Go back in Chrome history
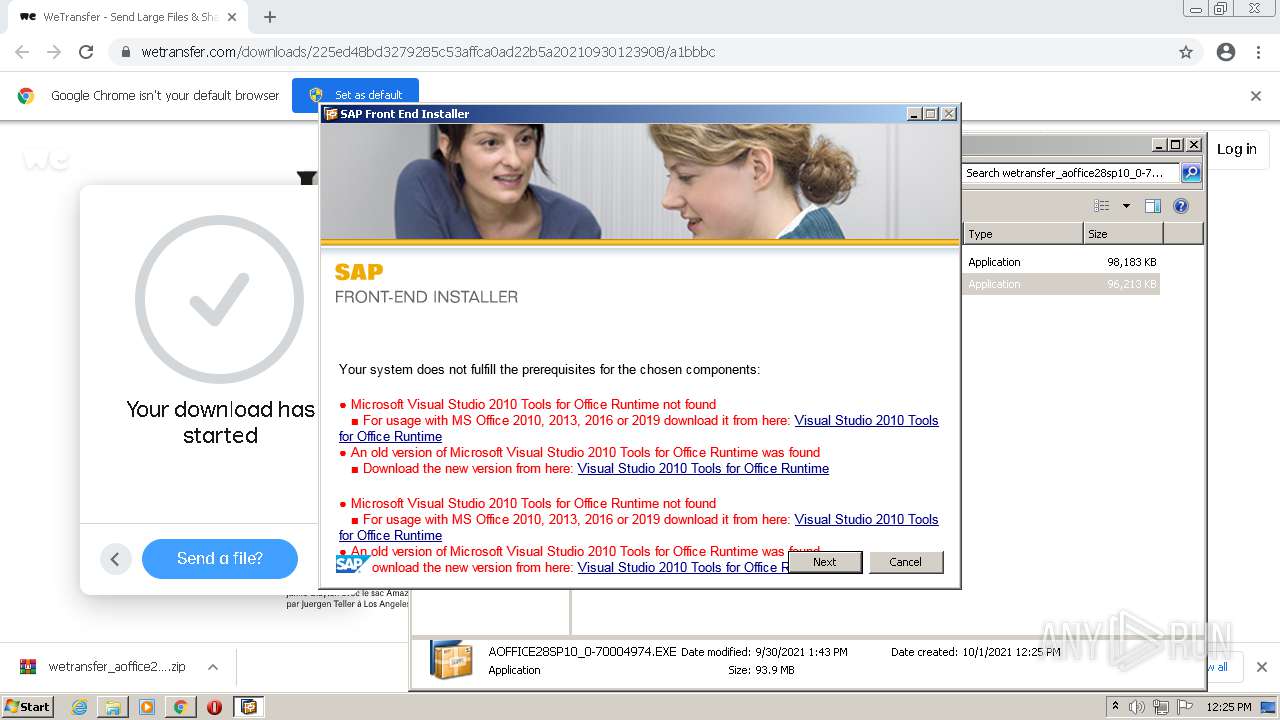 click(22, 52)
